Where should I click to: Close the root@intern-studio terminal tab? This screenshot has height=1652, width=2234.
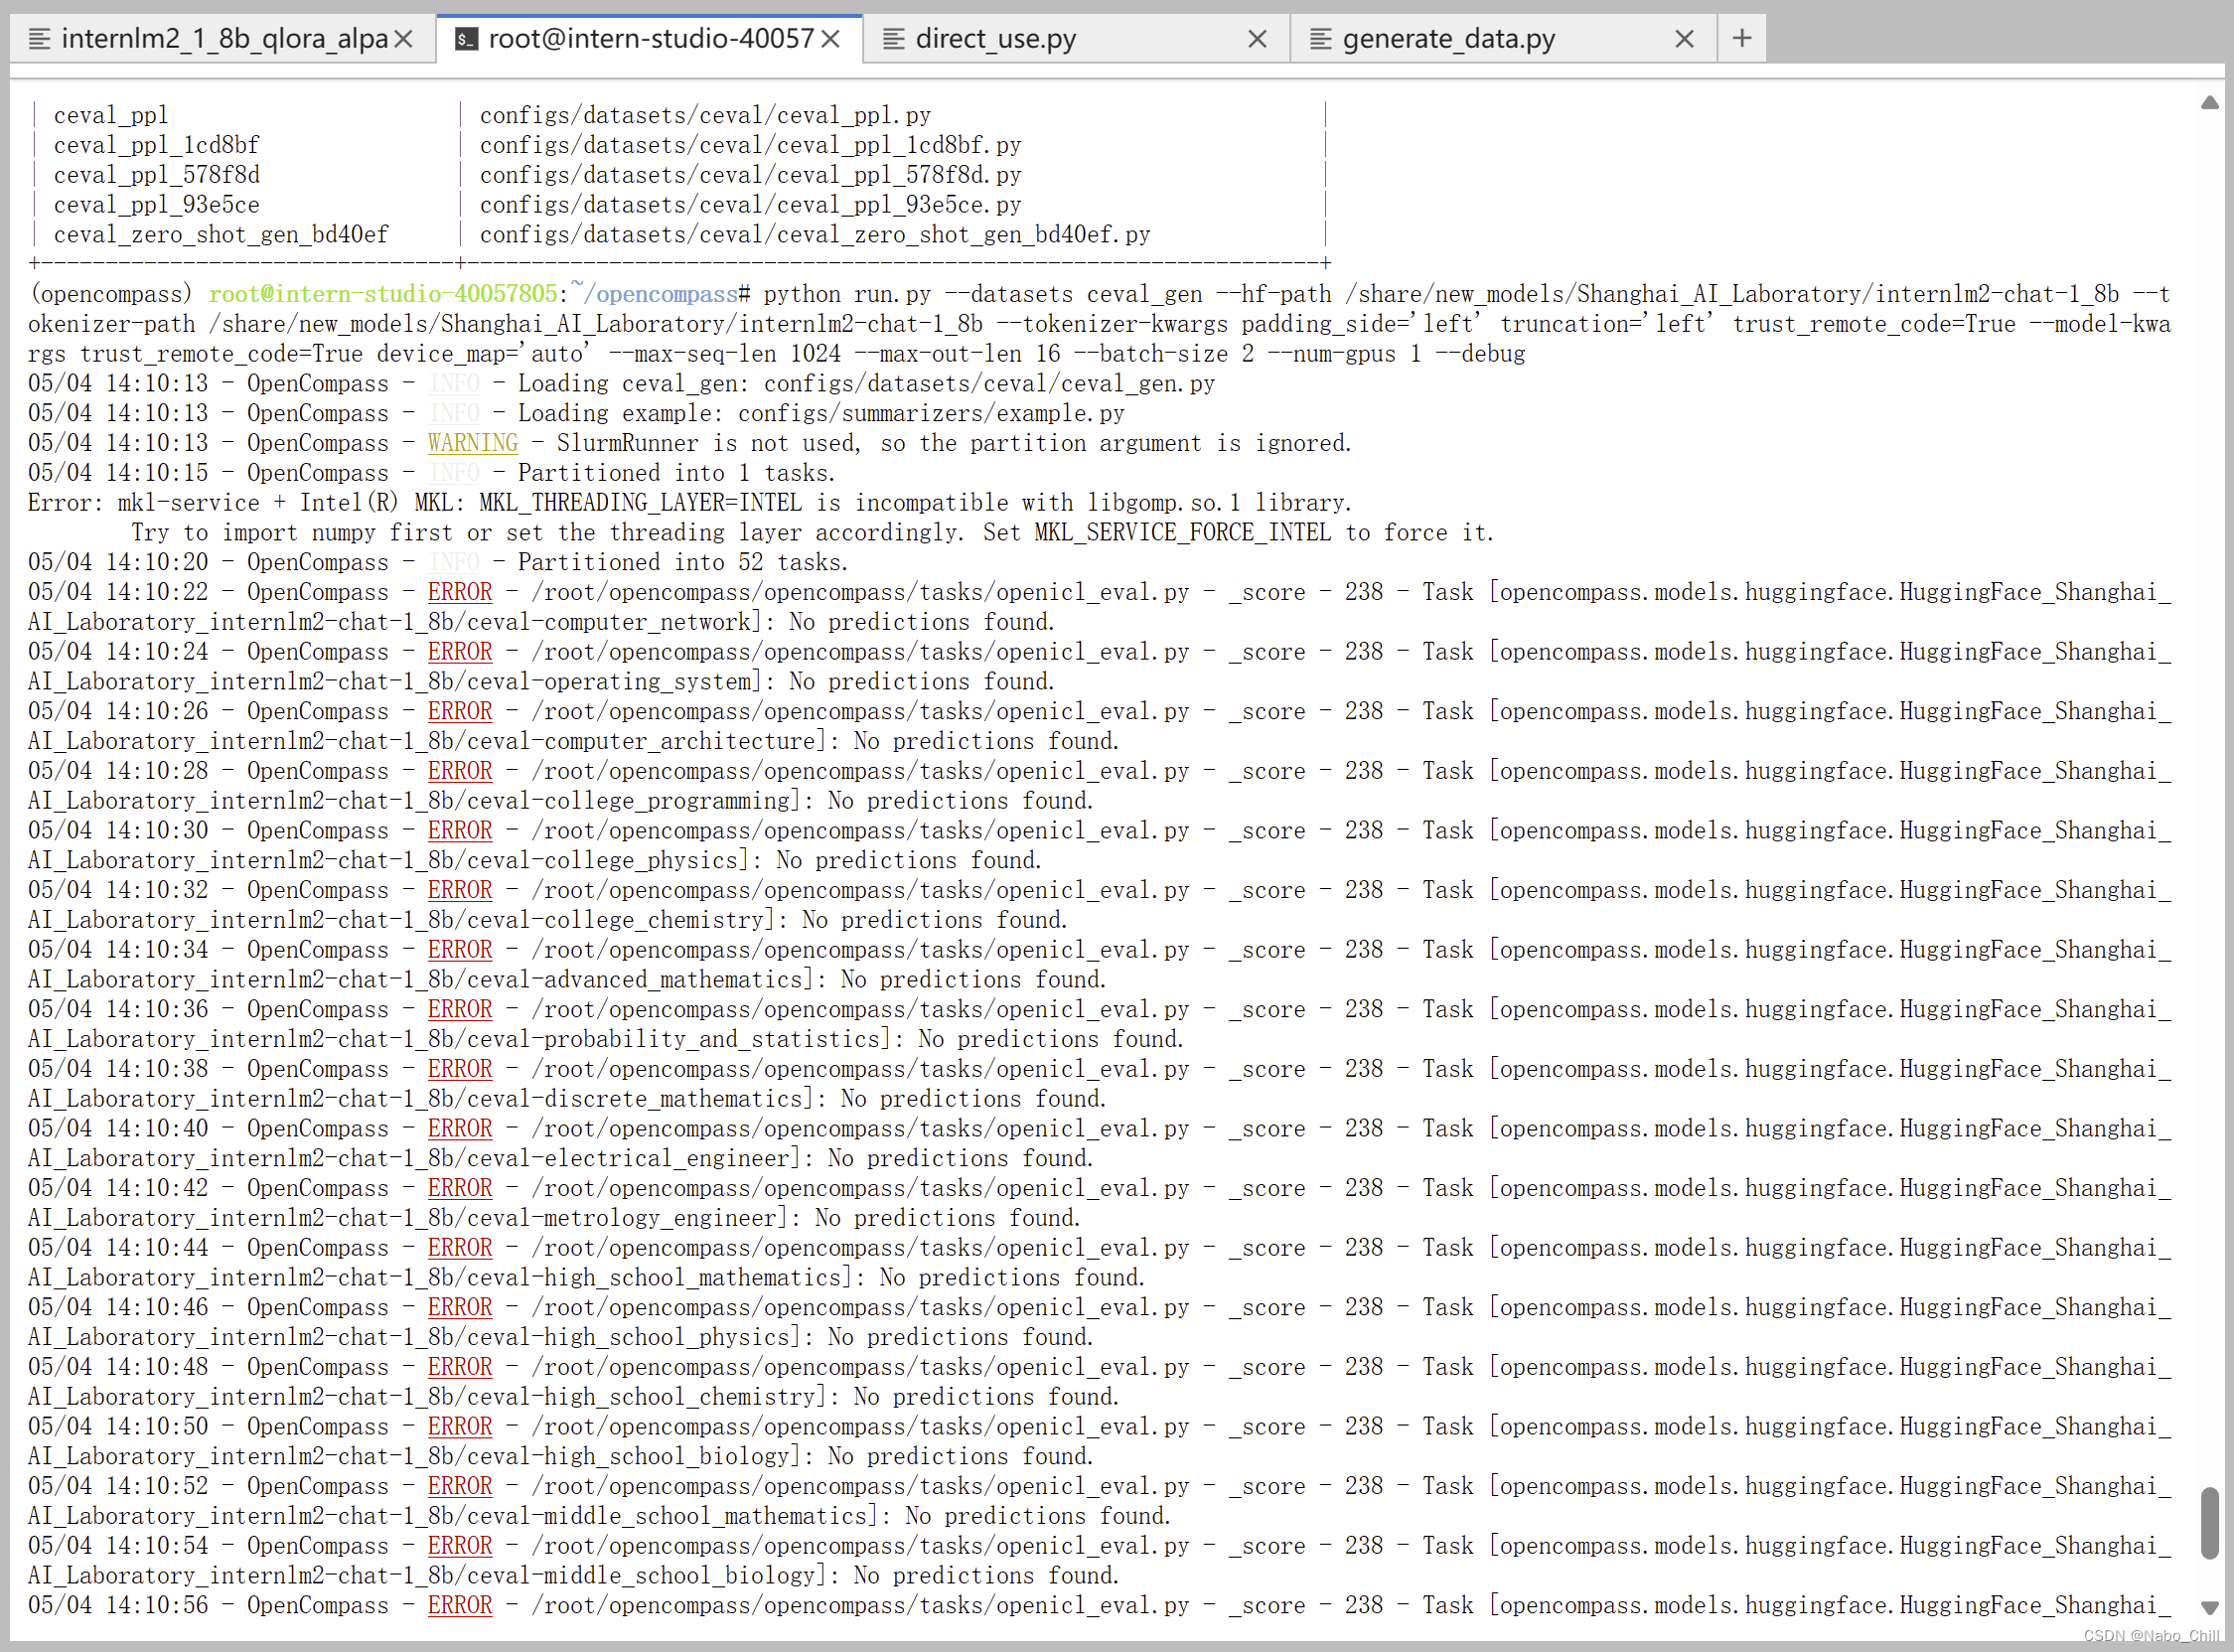pos(830,39)
